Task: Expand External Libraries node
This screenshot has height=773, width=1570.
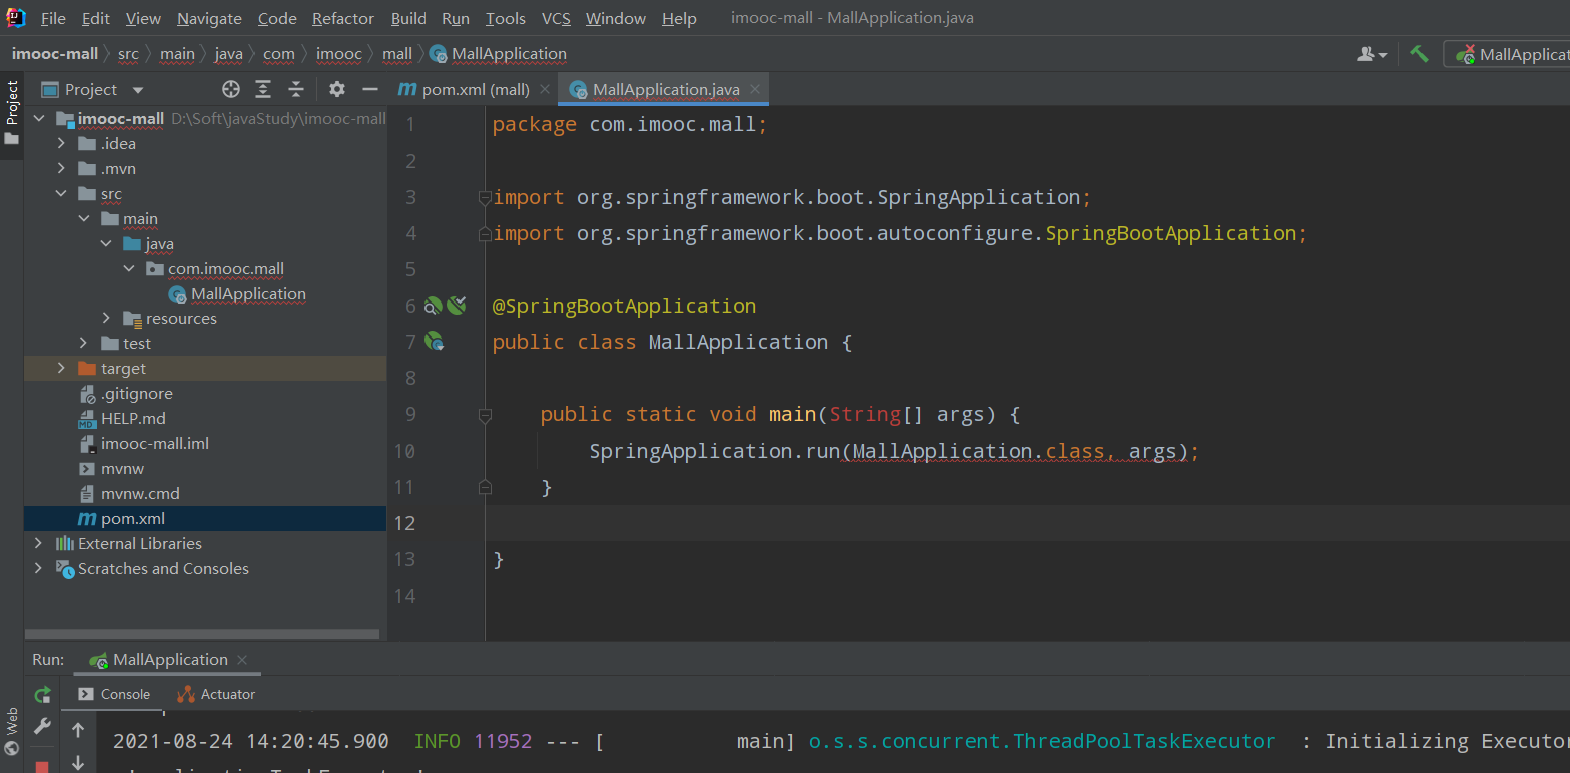Action: (x=39, y=543)
